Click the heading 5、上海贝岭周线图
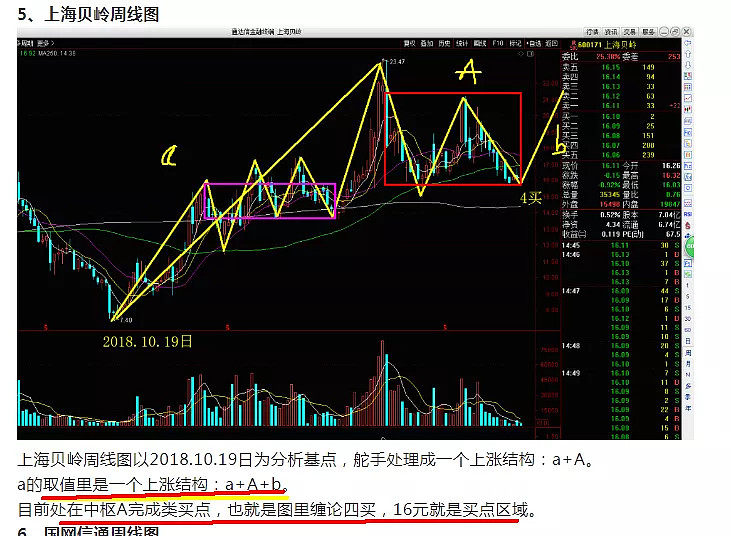731x536 pixels. coord(88,14)
